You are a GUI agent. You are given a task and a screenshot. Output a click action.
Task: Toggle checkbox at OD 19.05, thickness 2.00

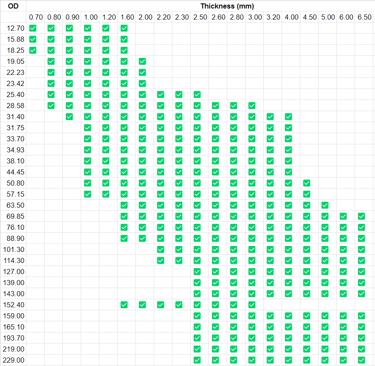[142, 61]
